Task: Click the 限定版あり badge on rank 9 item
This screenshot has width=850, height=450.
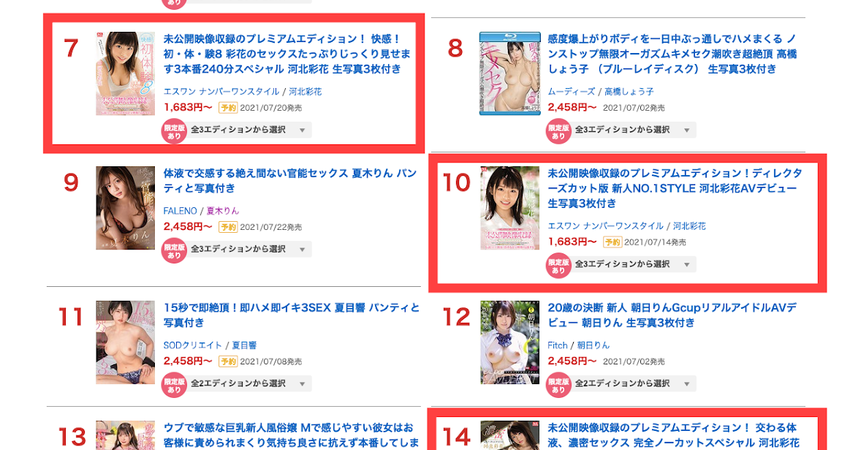Action: (174, 251)
